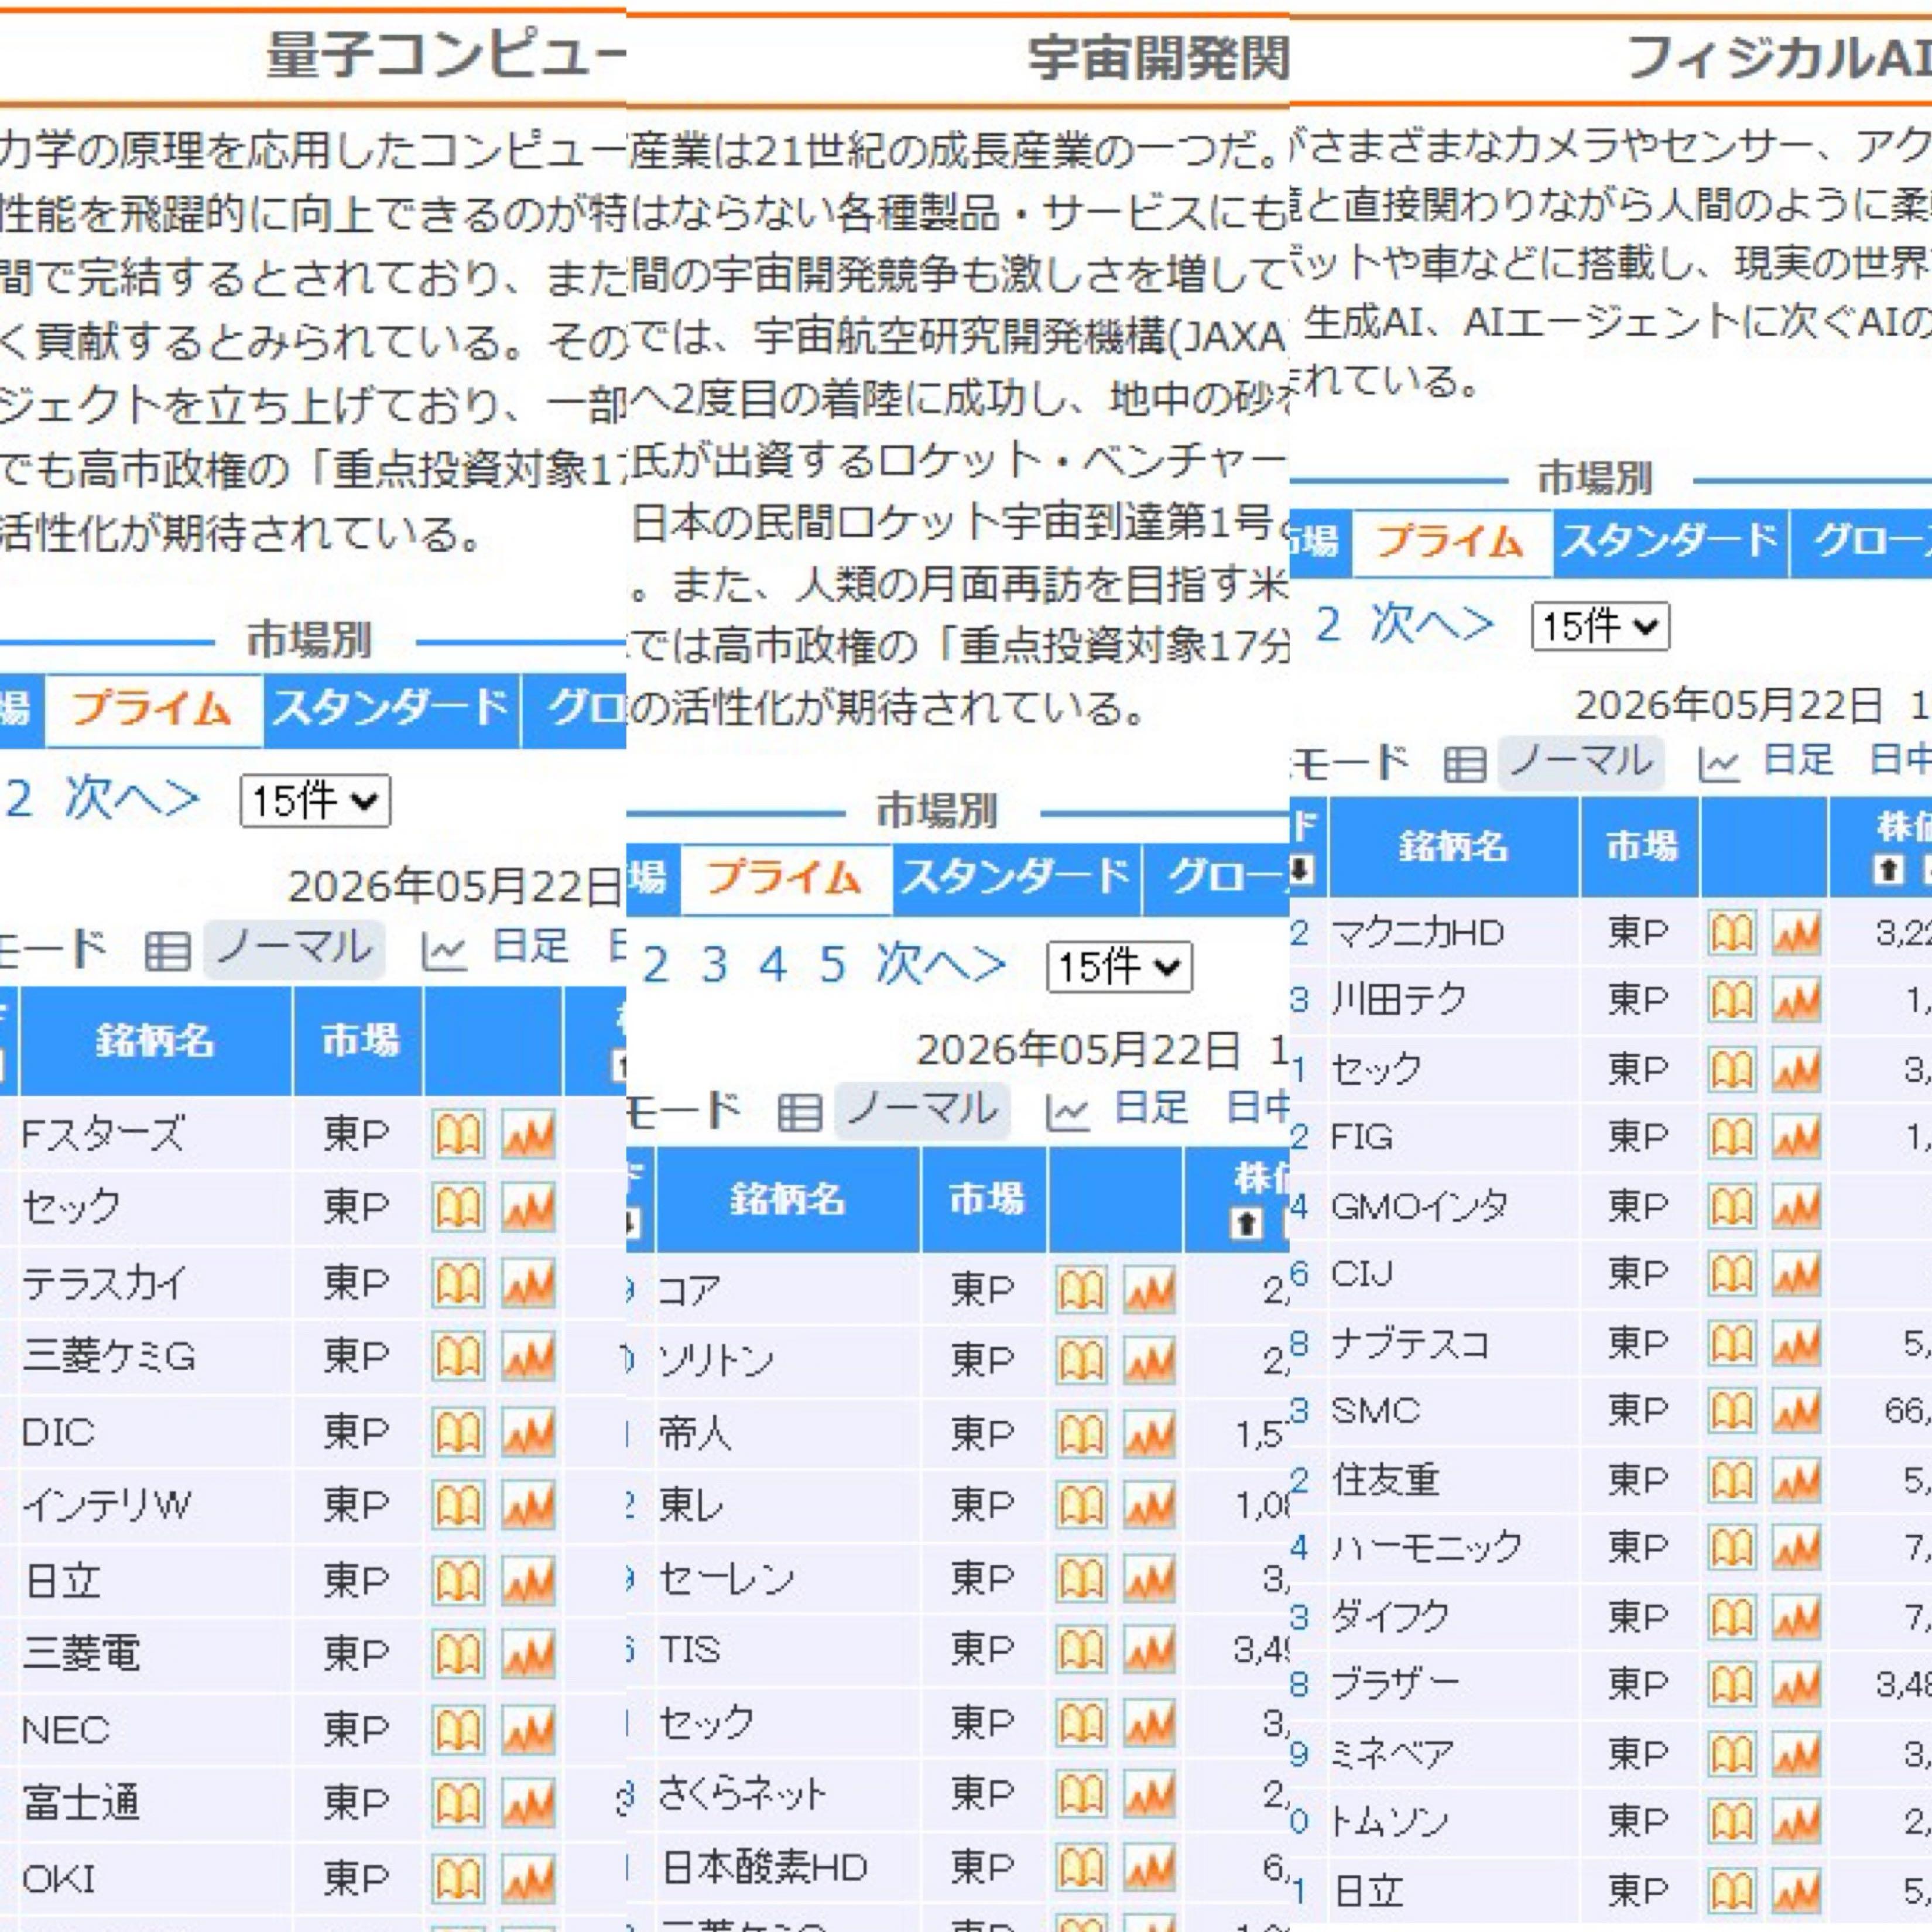This screenshot has height=1932, width=1932.
Task: Select プライム tab in physical AI panel
Action: (x=1452, y=543)
